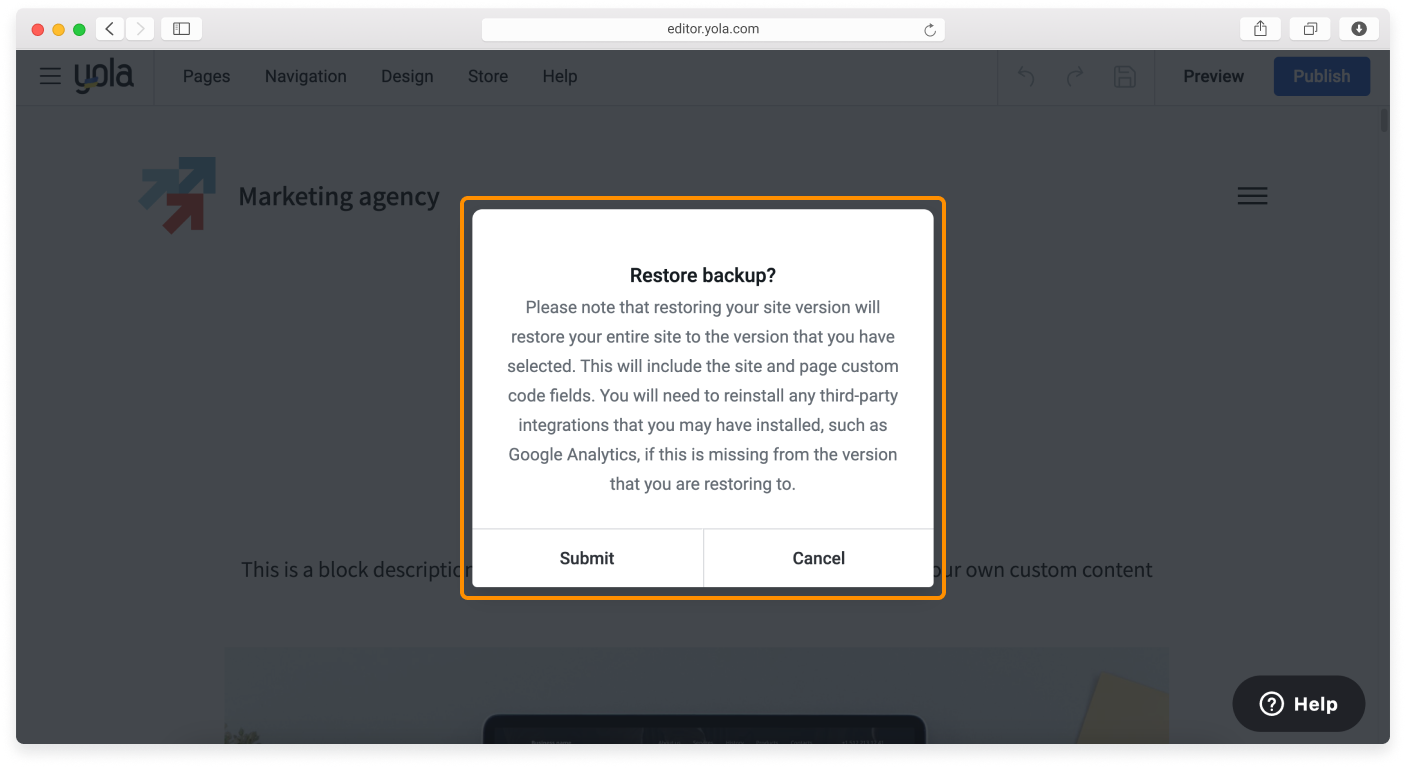This screenshot has height=768, width=1406.
Task: Click the editor.yola.com address bar
Action: coord(713,28)
